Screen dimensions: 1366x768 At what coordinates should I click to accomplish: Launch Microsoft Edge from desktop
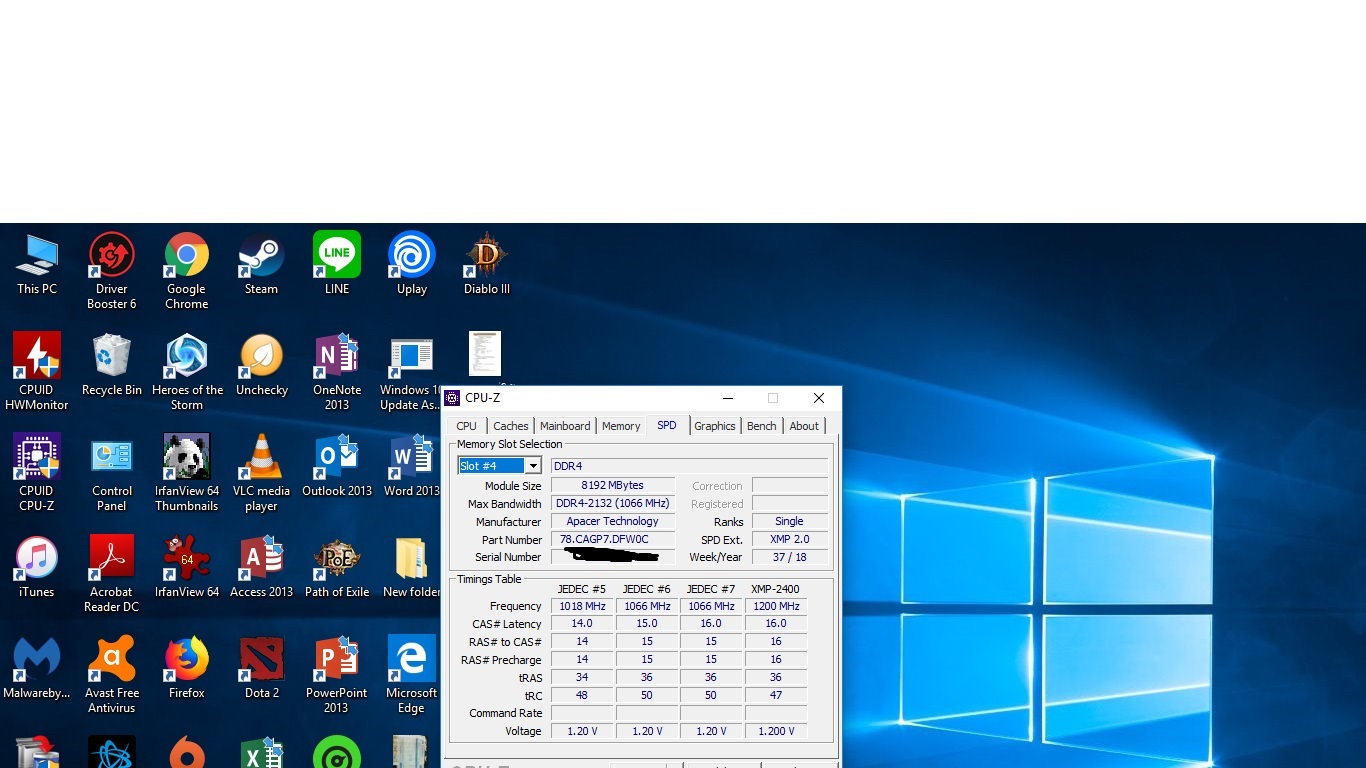click(412, 675)
